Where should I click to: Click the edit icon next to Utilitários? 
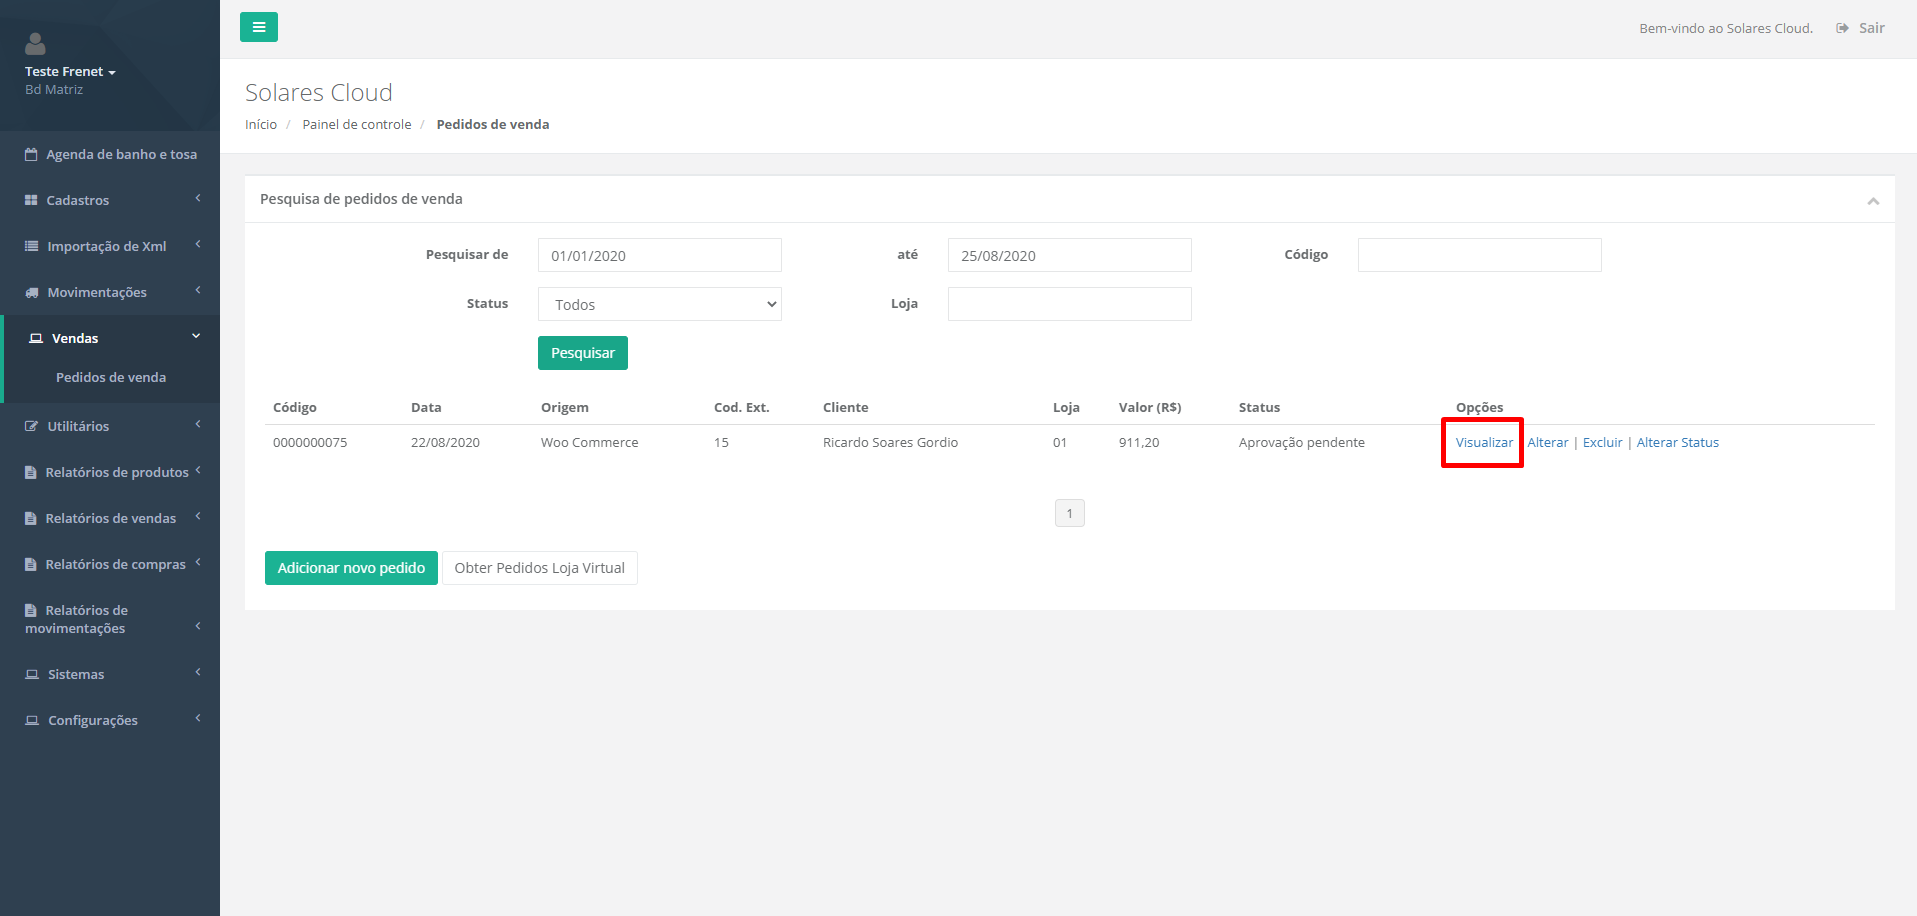(32, 426)
